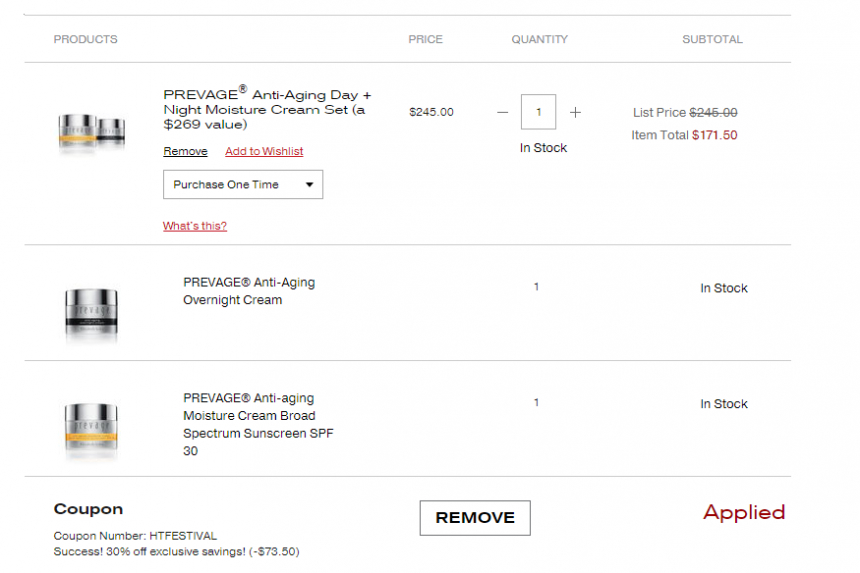Click the dropdown arrow beside Purchase One Time
The width and height of the screenshot is (860, 573).
309,185
